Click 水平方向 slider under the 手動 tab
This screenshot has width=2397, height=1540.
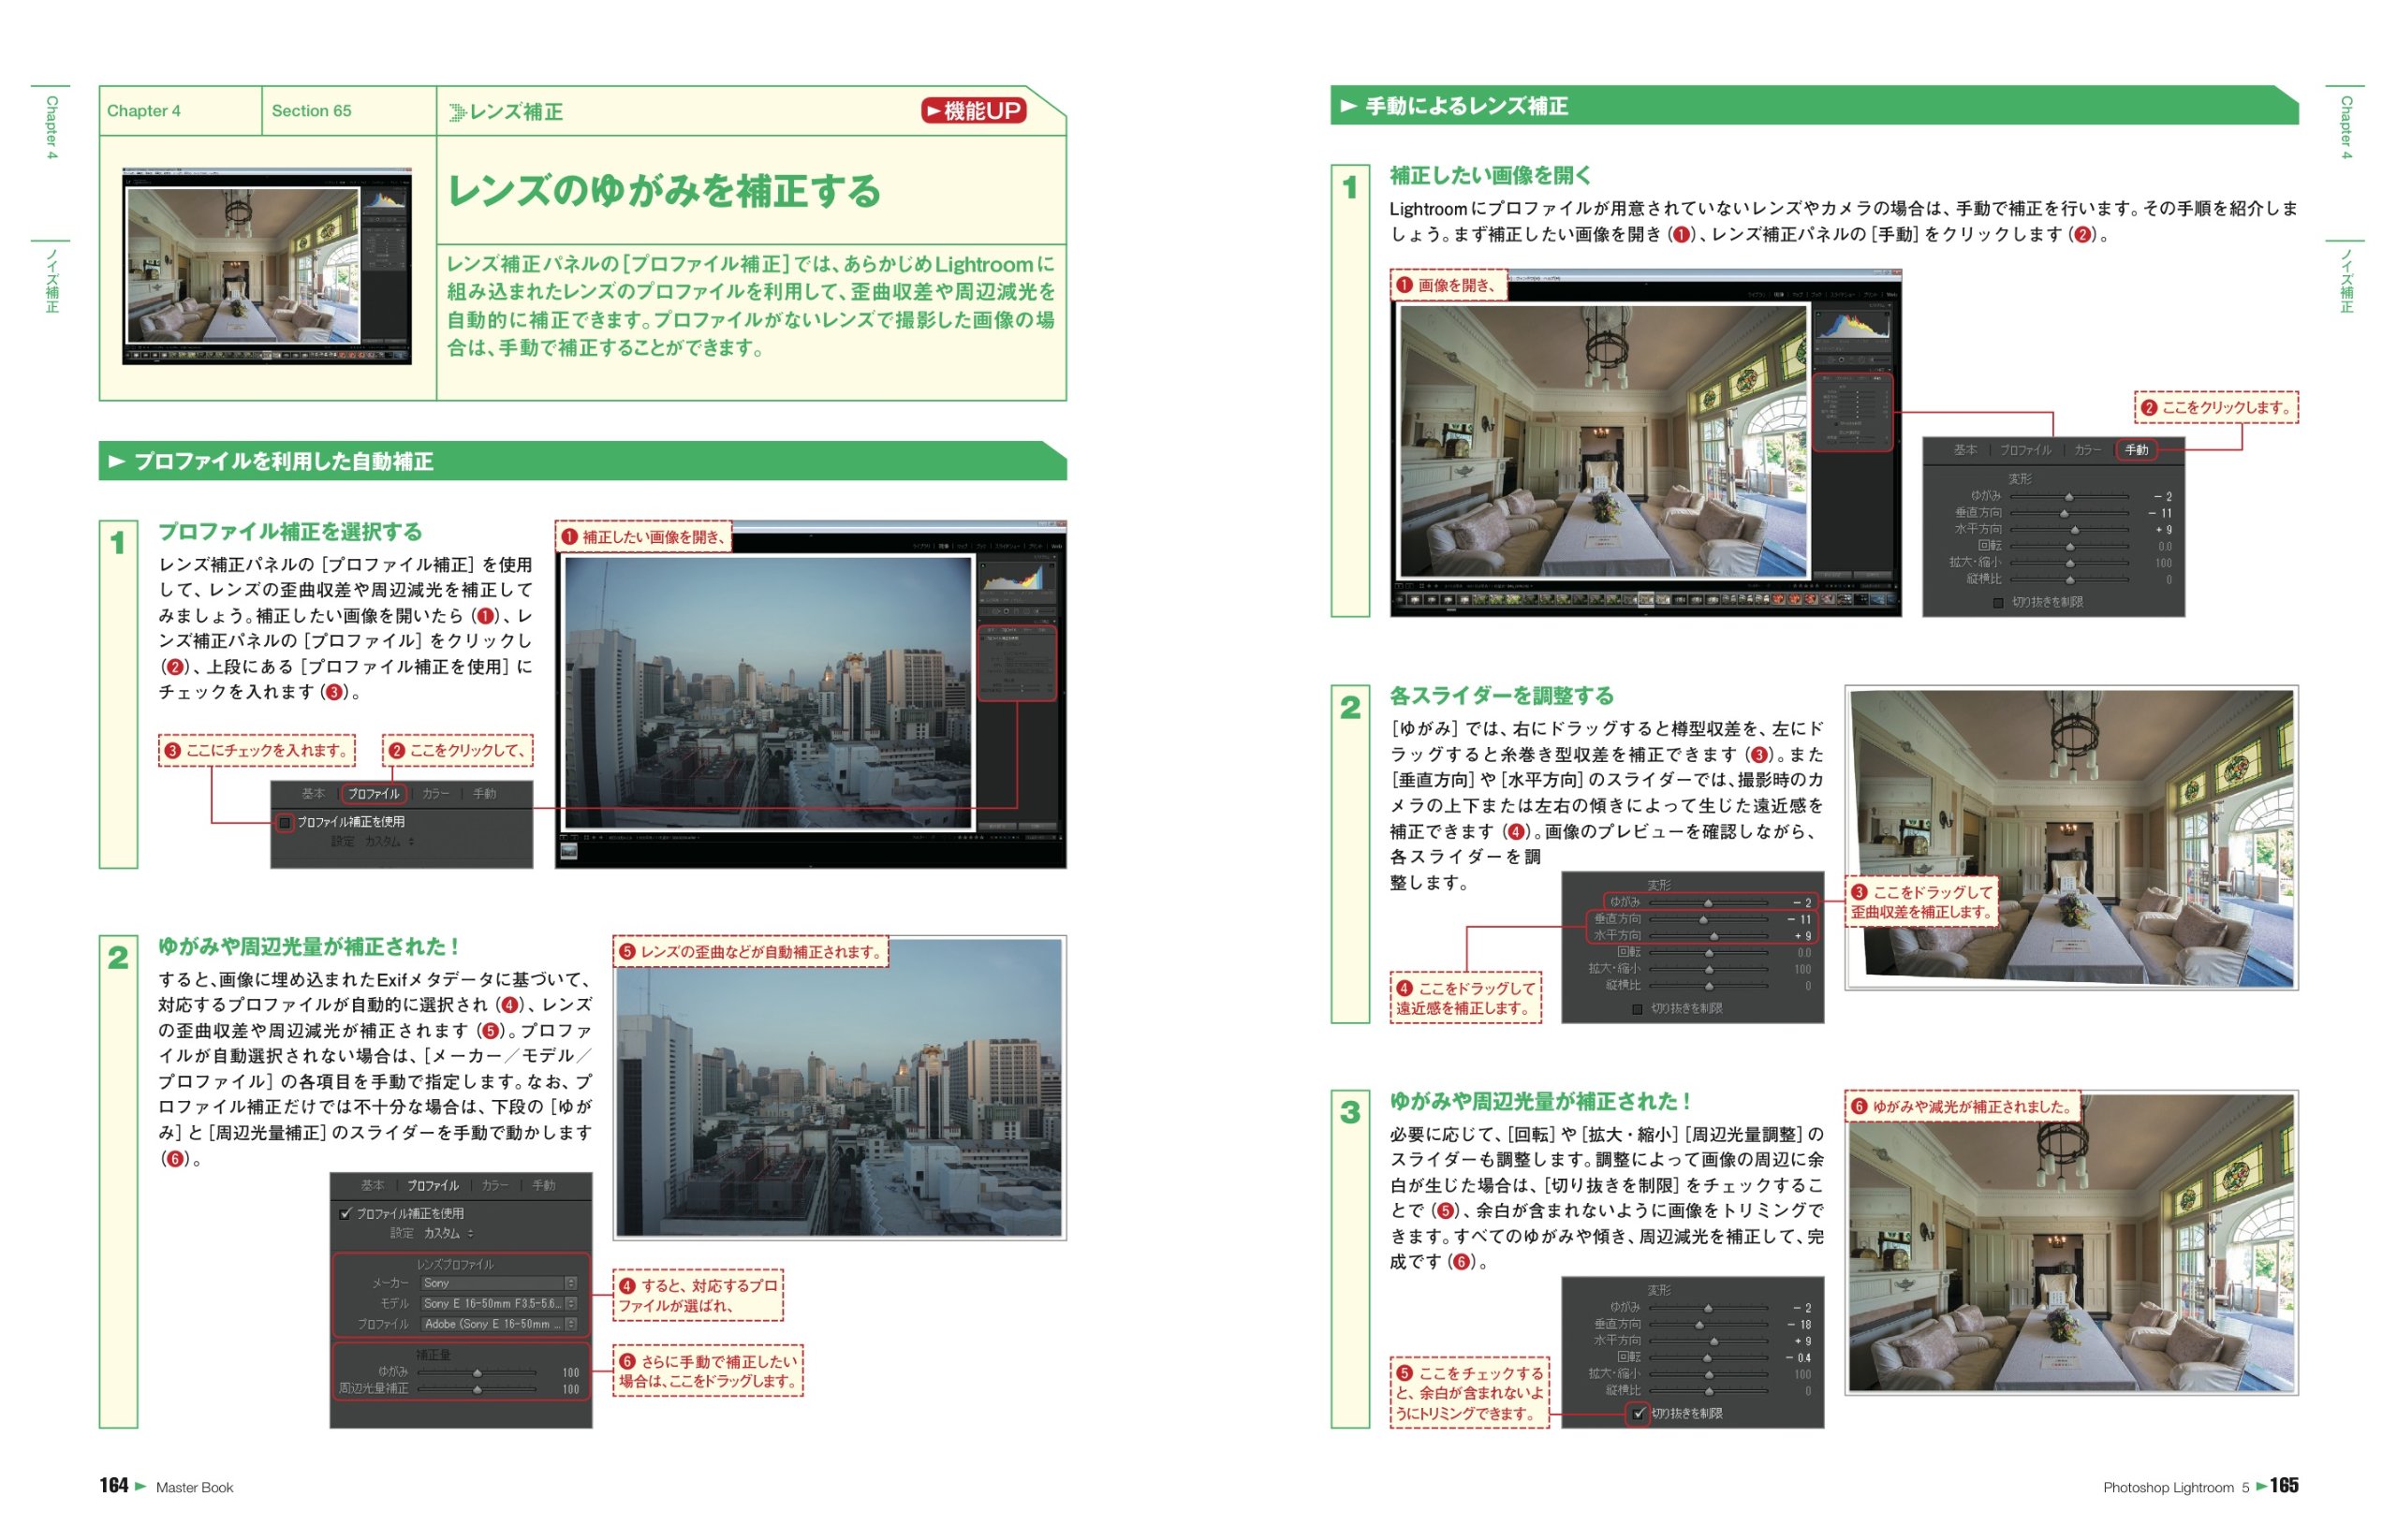tap(2069, 529)
